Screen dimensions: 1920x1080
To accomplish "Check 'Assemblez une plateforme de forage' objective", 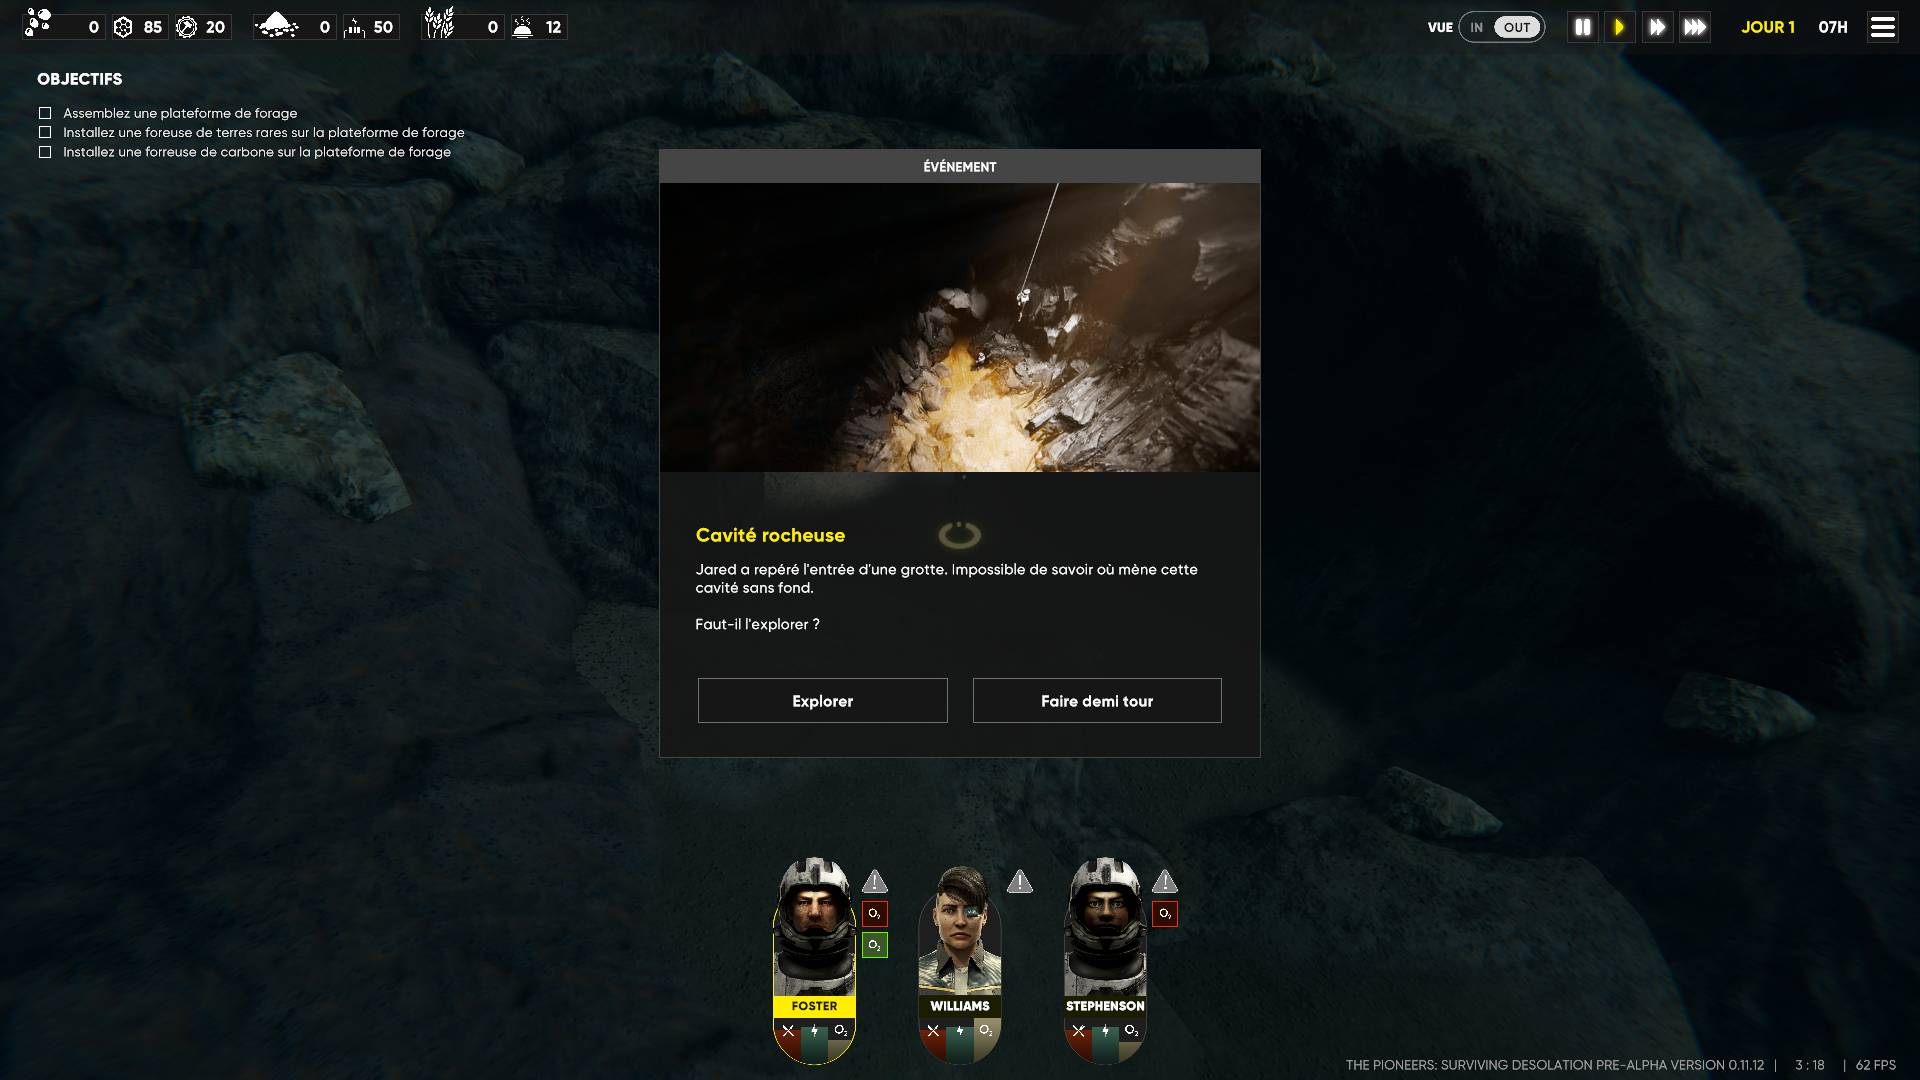I will pos(45,113).
